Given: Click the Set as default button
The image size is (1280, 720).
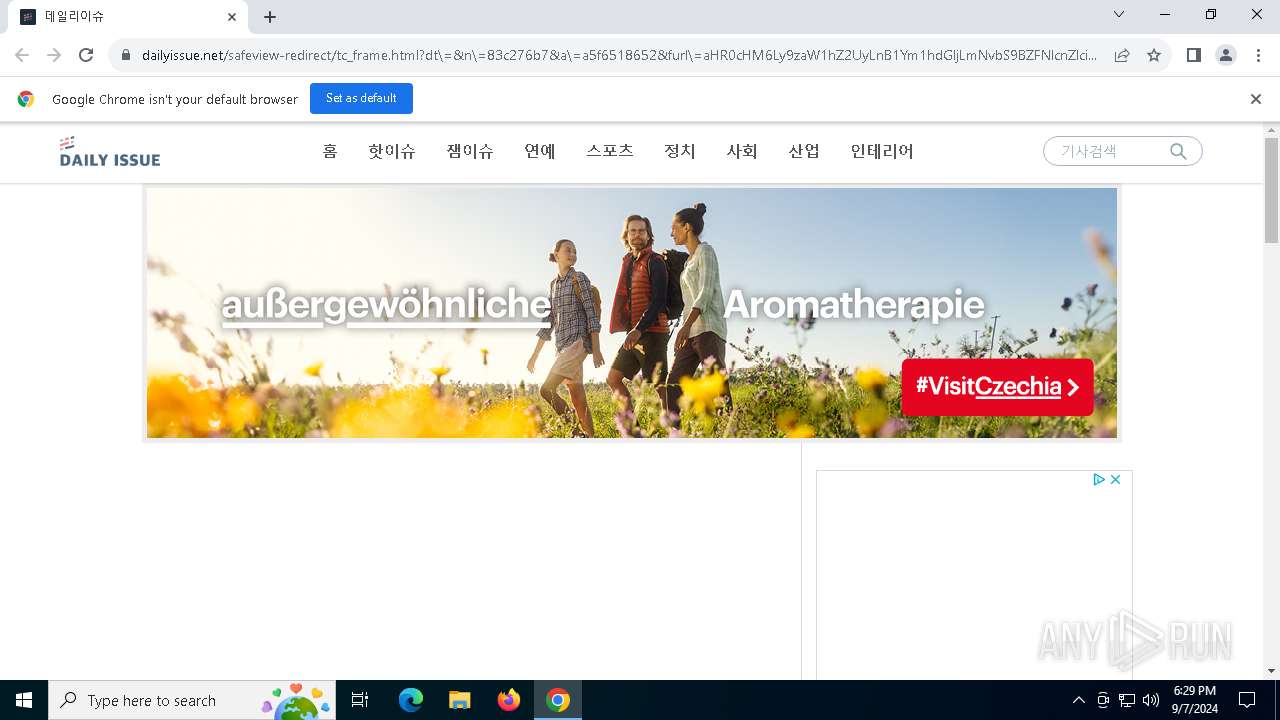Looking at the screenshot, I should coord(361,98).
